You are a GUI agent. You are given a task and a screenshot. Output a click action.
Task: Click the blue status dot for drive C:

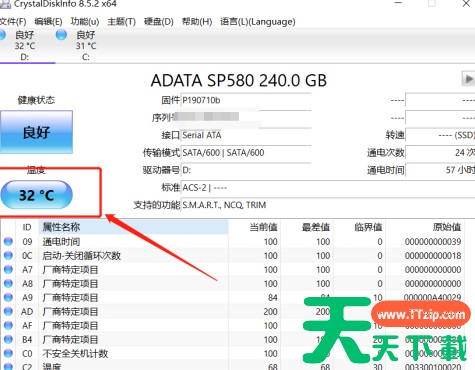[x=61, y=34]
